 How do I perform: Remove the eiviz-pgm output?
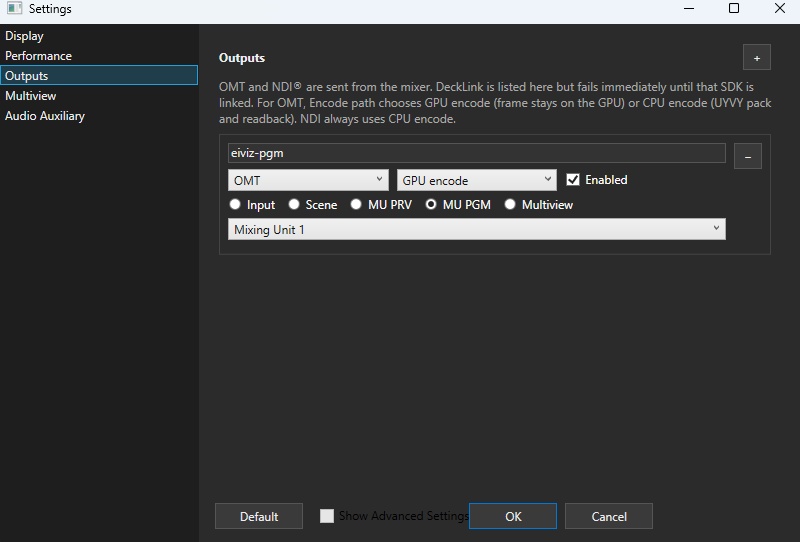[747, 156]
